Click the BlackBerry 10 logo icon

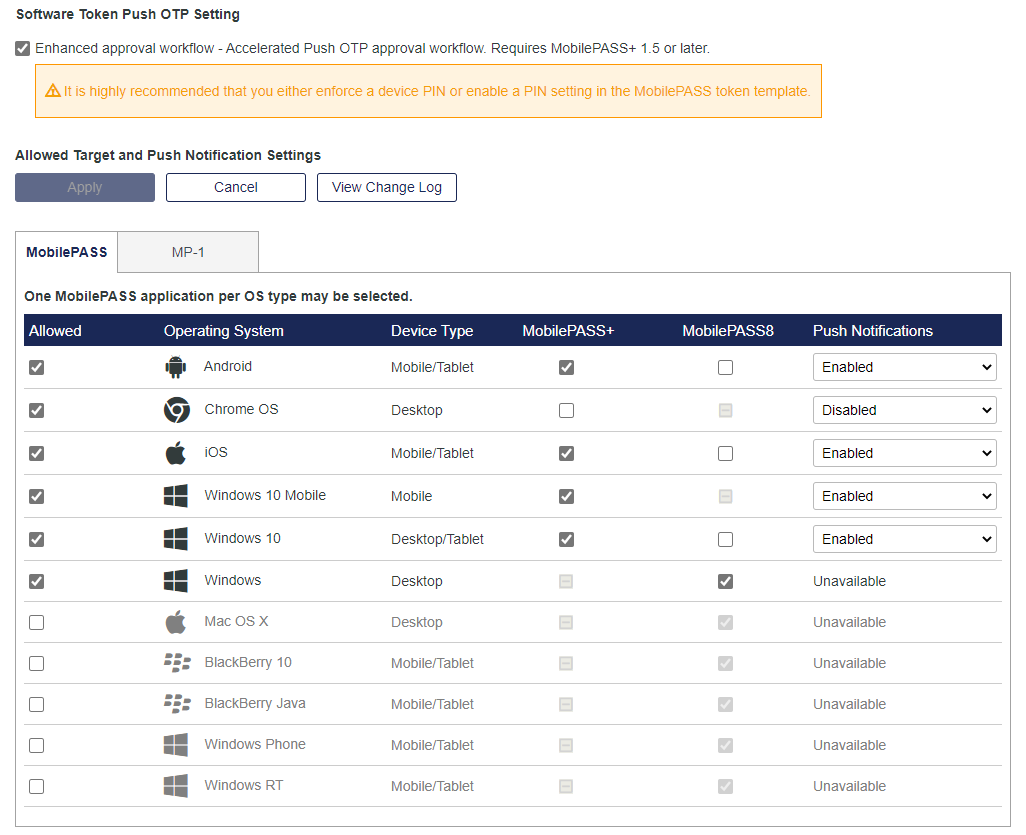[x=176, y=663]
